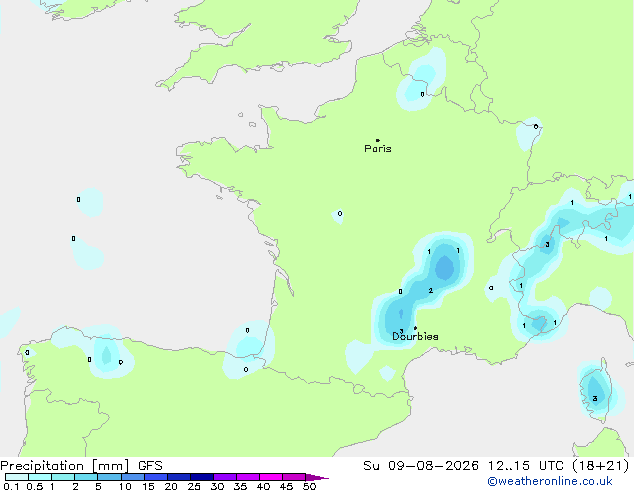Click the precipitation value '3' over Corsica

595,399
